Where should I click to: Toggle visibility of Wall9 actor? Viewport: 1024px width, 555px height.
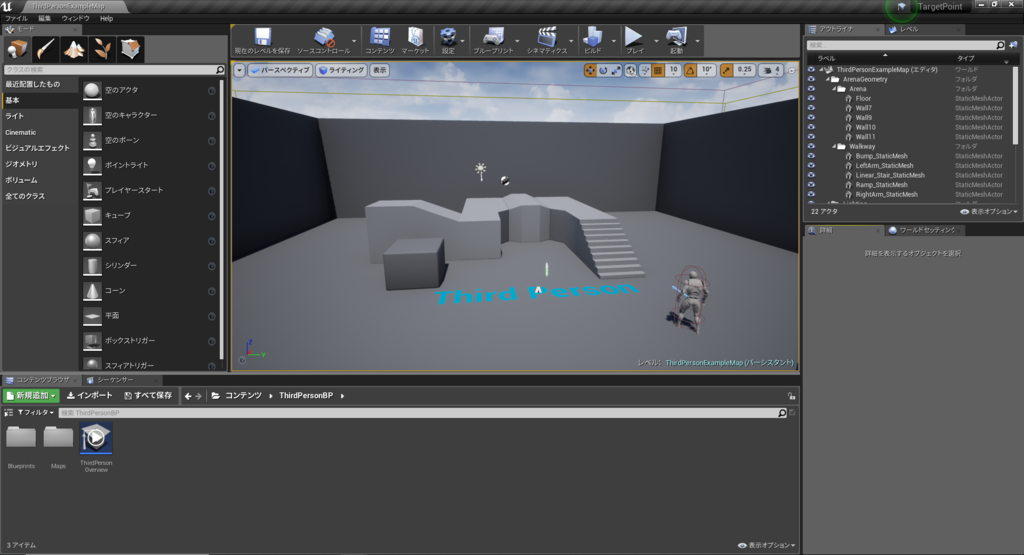(x=811, y=118)
